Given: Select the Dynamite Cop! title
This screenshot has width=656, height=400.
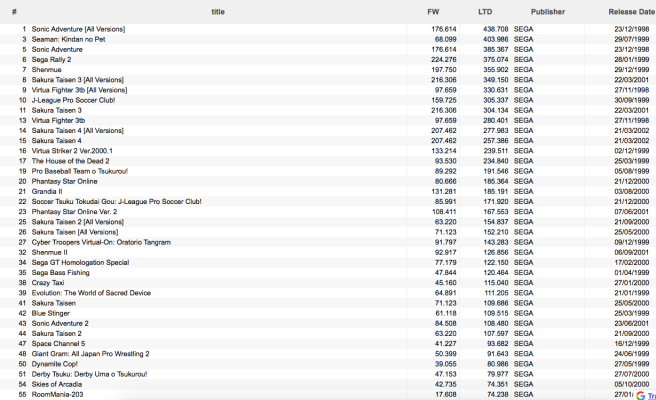Looking at the screenshot, I should [x=55, y=364].
